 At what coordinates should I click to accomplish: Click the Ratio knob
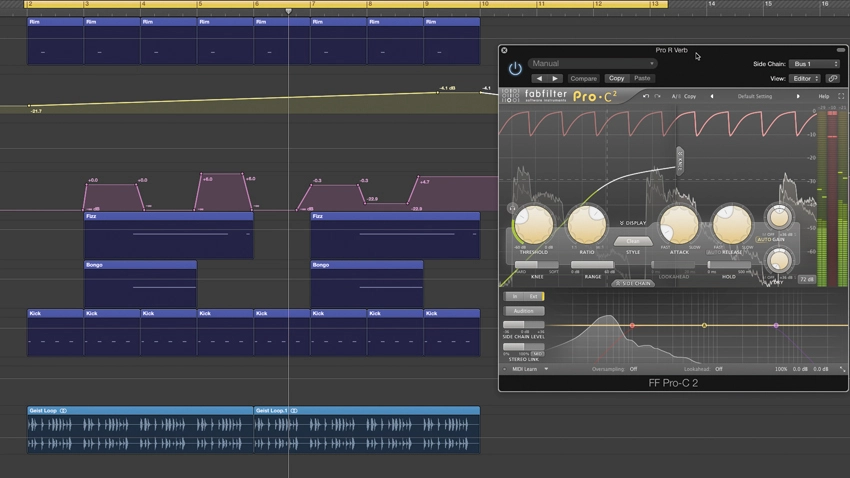tap(587, 224)
